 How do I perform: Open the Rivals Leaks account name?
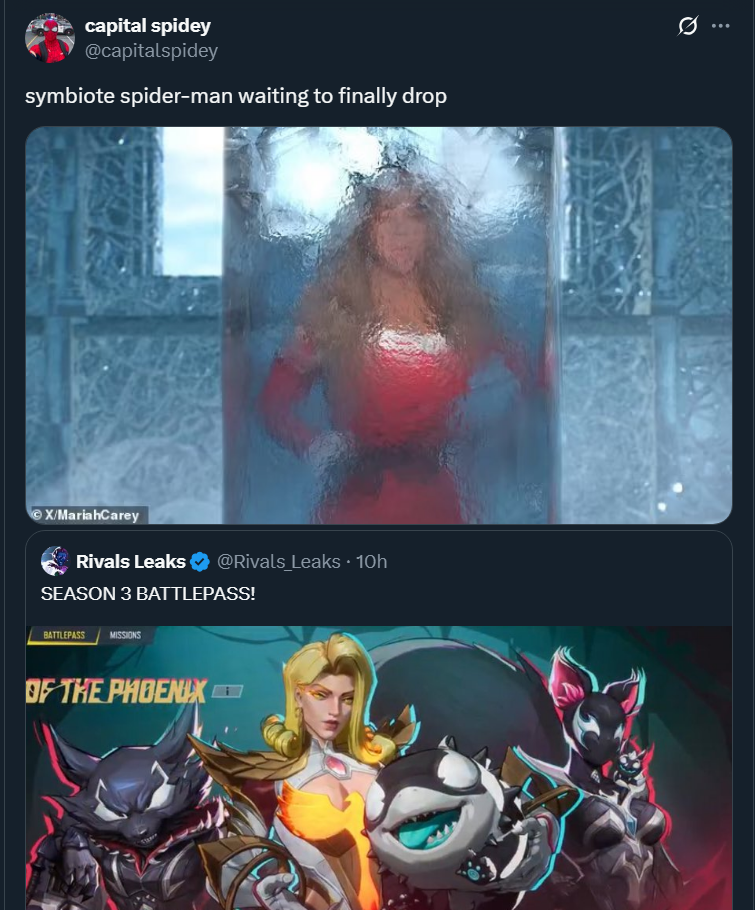coord(131,562)
